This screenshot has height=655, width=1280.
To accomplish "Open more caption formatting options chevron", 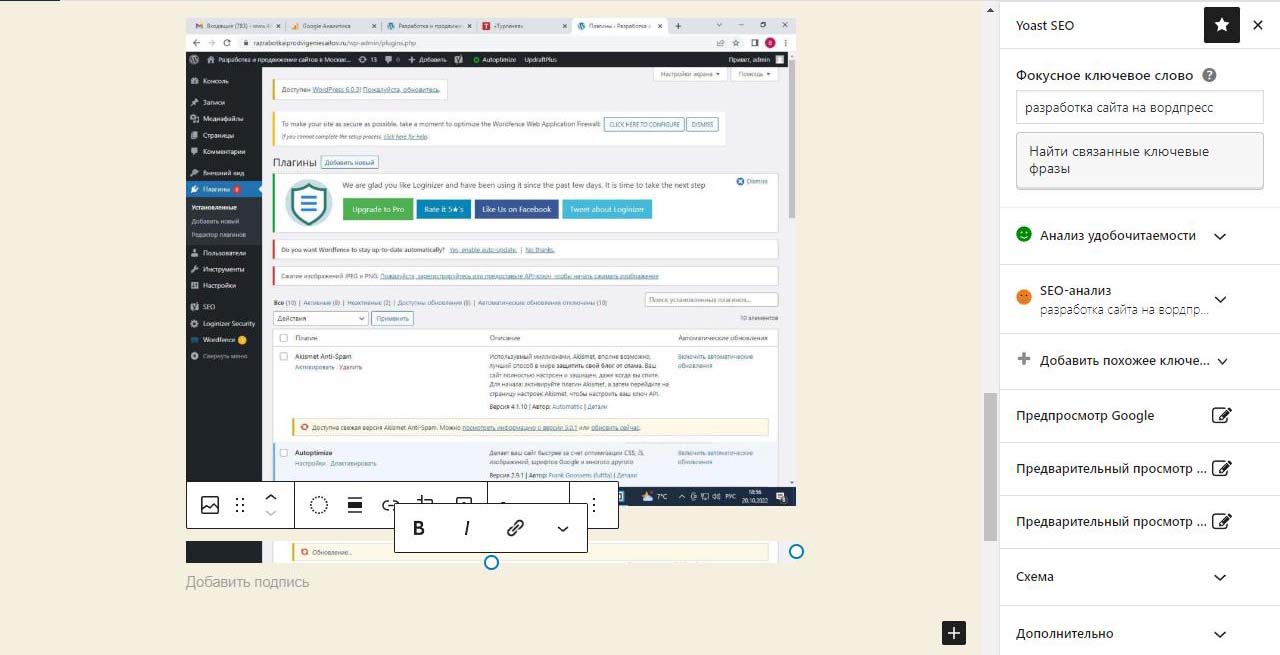I will point(562,529).
